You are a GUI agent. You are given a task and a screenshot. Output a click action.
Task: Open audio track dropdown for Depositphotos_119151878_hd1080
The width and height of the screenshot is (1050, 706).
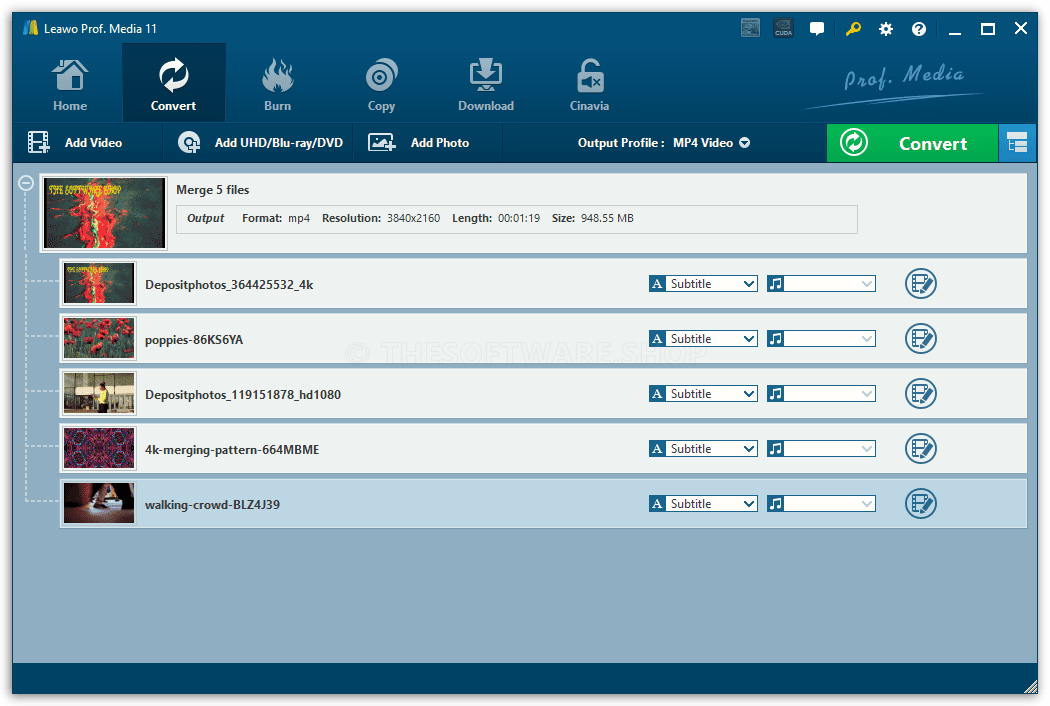(821, 394)
